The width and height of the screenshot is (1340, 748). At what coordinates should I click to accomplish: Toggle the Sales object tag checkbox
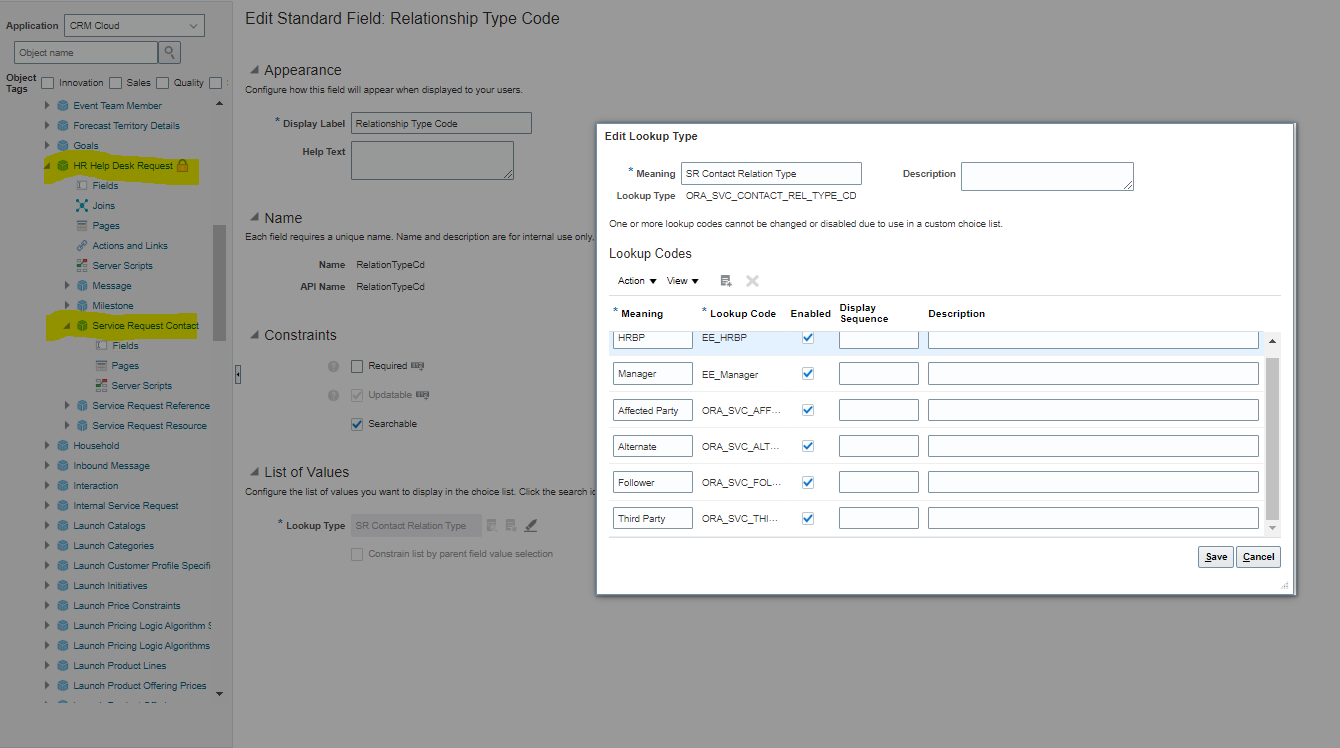(x=116, y=83)
